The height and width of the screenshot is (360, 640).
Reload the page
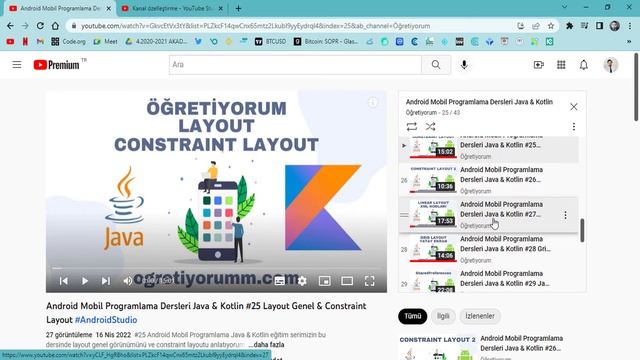(x=40, y=26)
